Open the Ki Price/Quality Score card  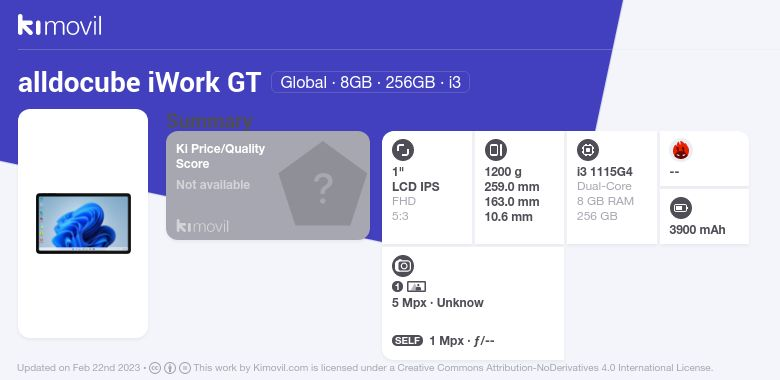point(268,185)
